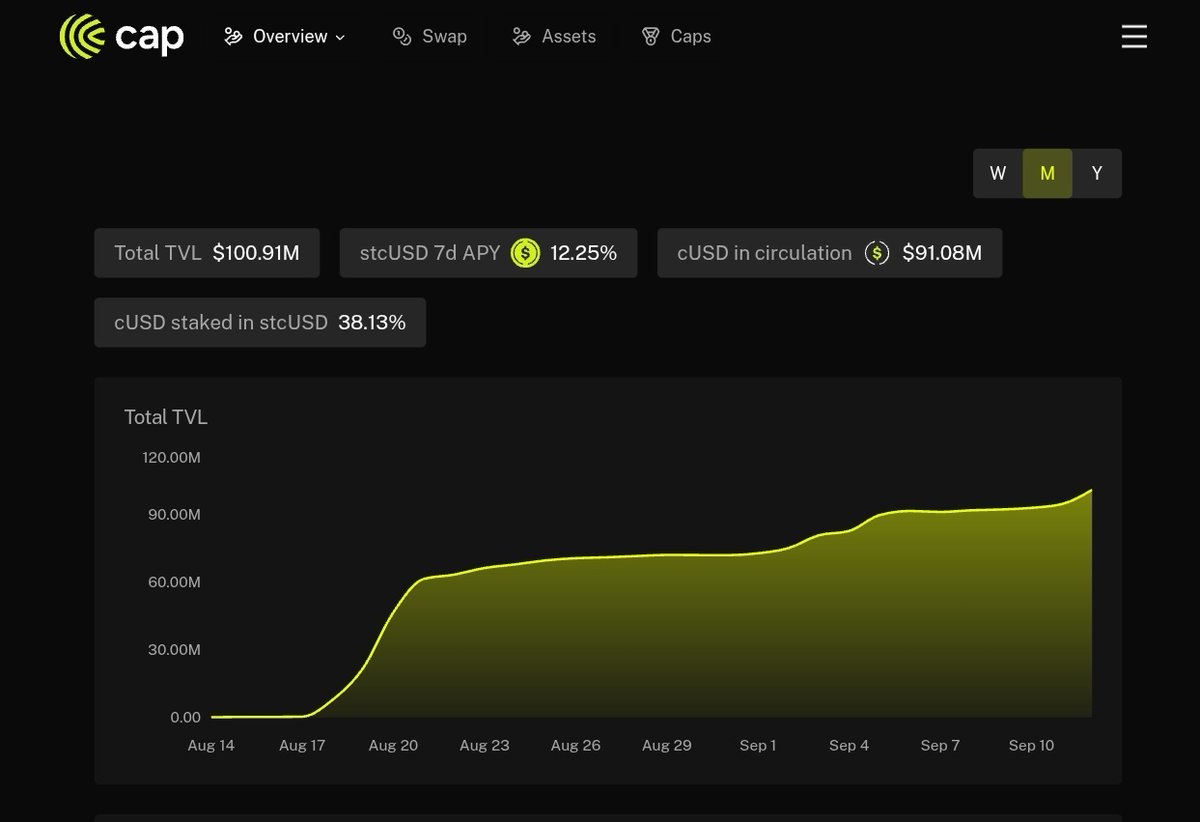
Task: Click the Aug 17 date label
Action: coord(302,745)
